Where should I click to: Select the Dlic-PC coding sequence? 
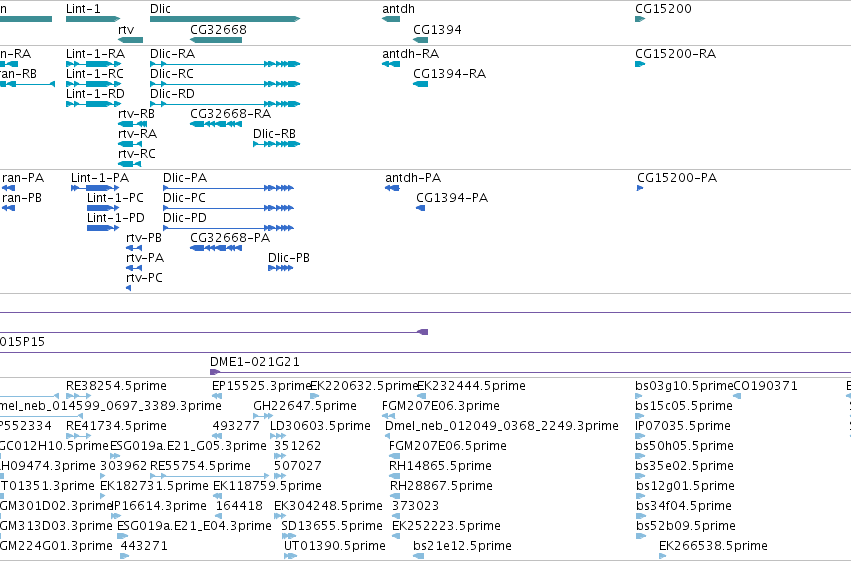click(228, 208)
